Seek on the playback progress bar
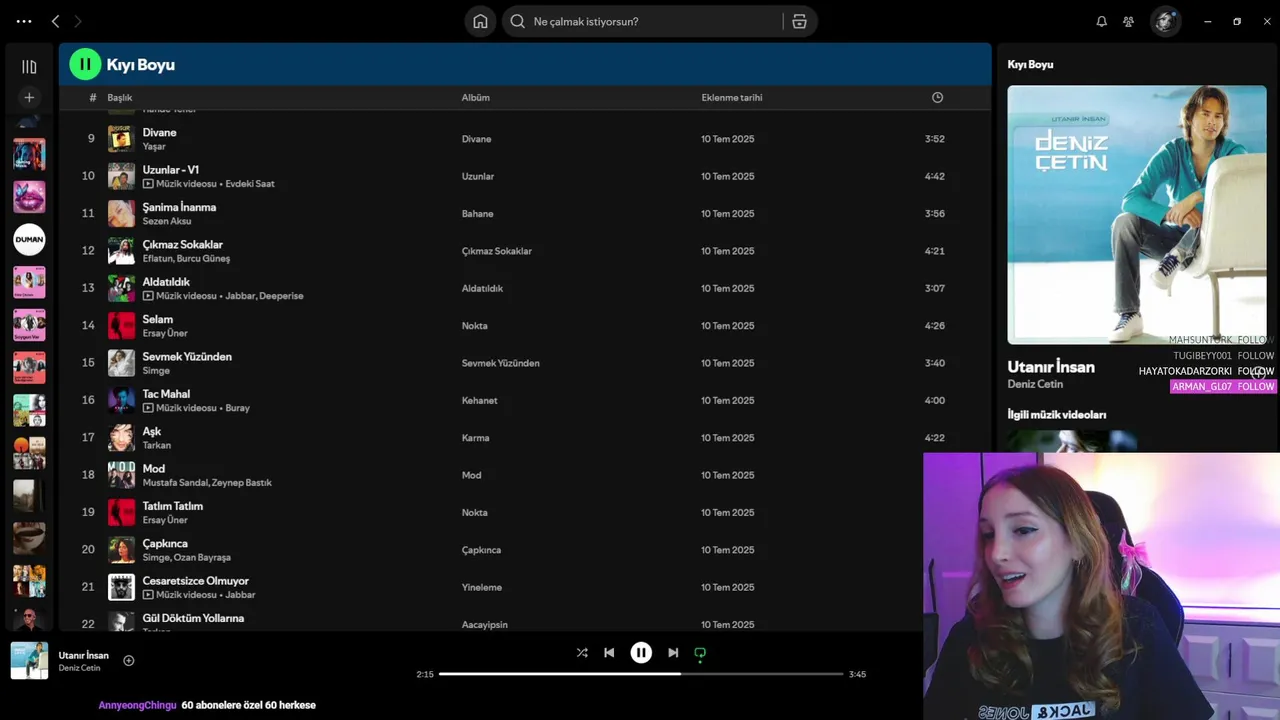 point(641,674)
